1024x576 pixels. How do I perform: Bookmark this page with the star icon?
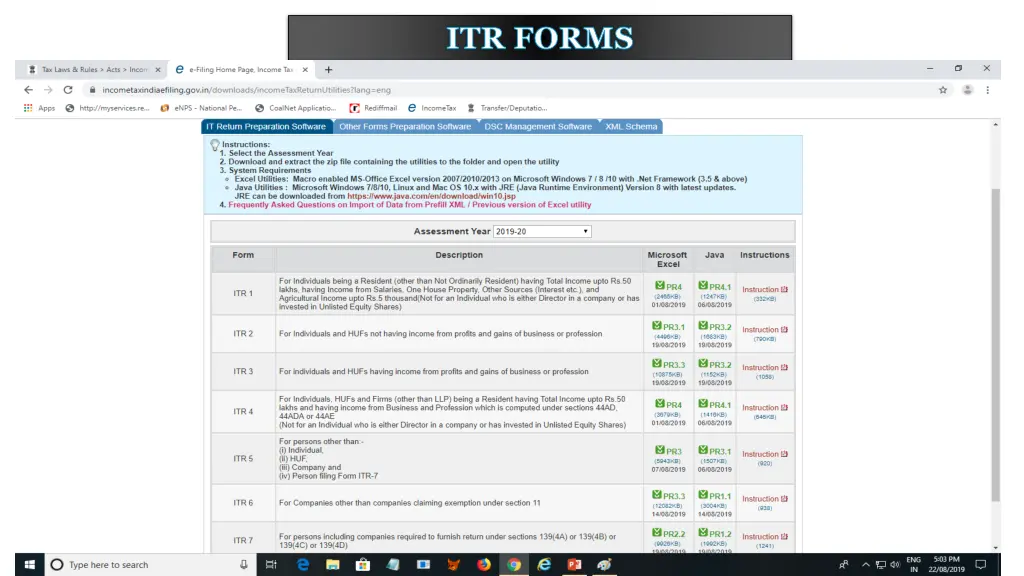tap(943, 90)
